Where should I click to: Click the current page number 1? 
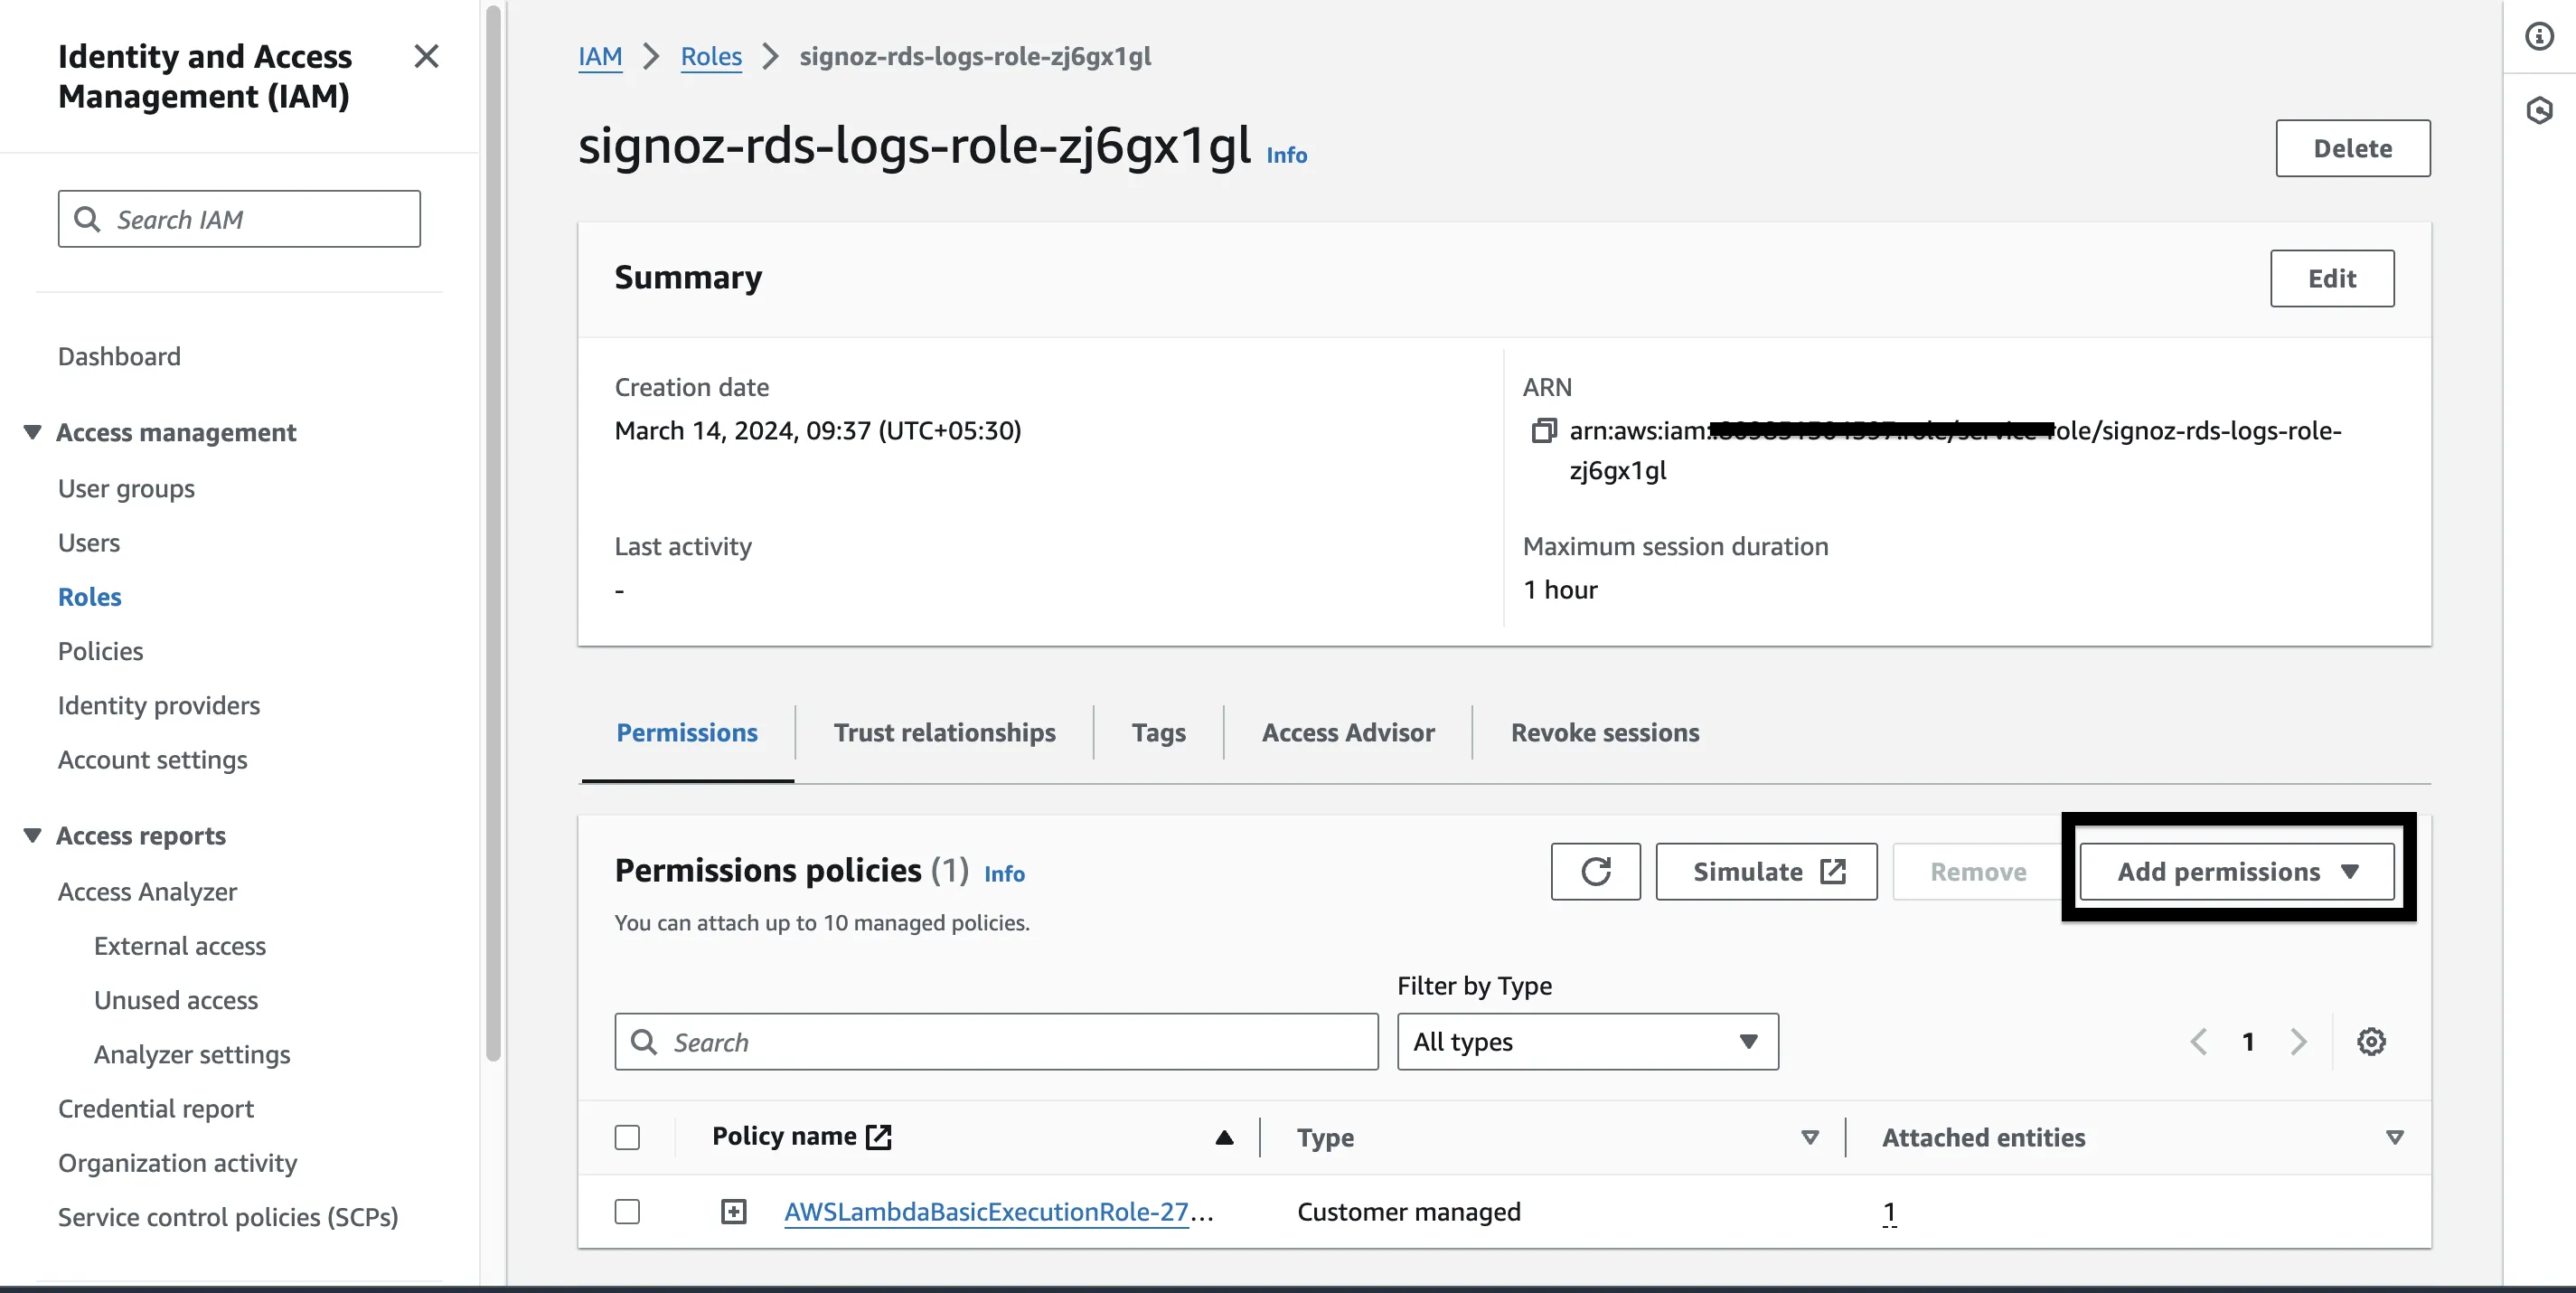click(x=2248, y=1041)
